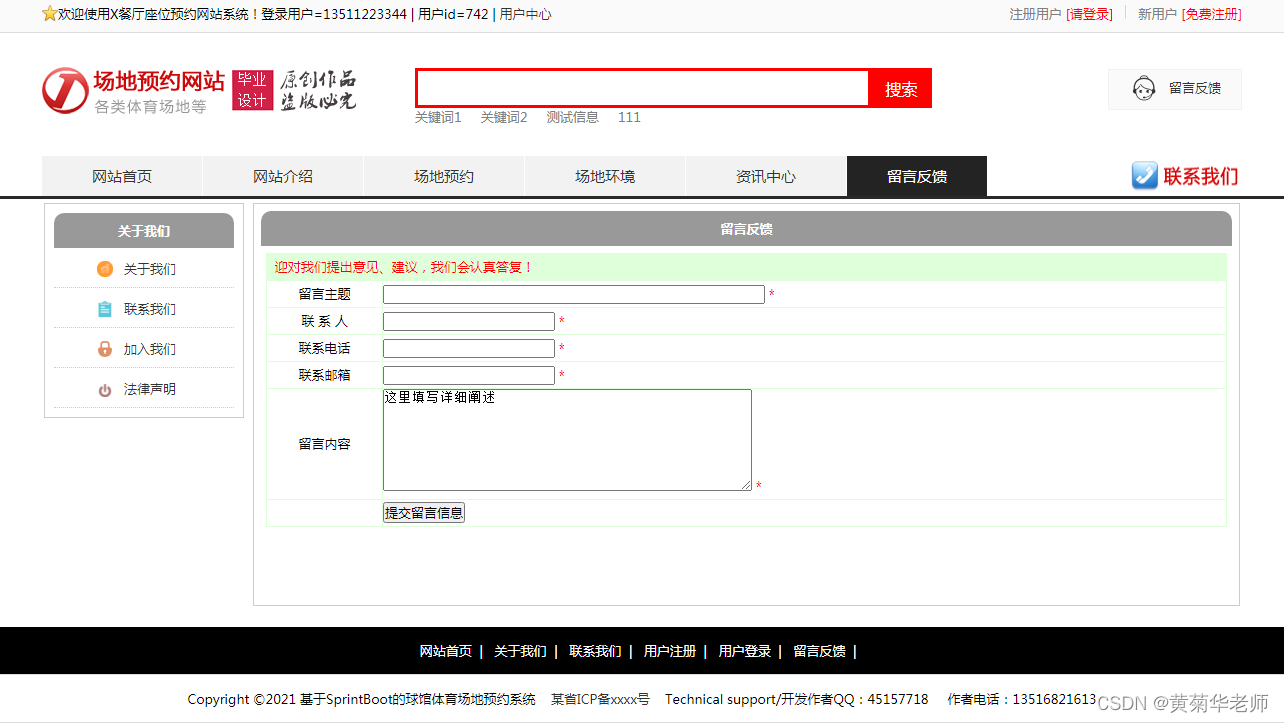Viewport: 1284px width, 723px height.
Task: Open the 用户中心 link in top bar
Action: (x=525, y=14)
